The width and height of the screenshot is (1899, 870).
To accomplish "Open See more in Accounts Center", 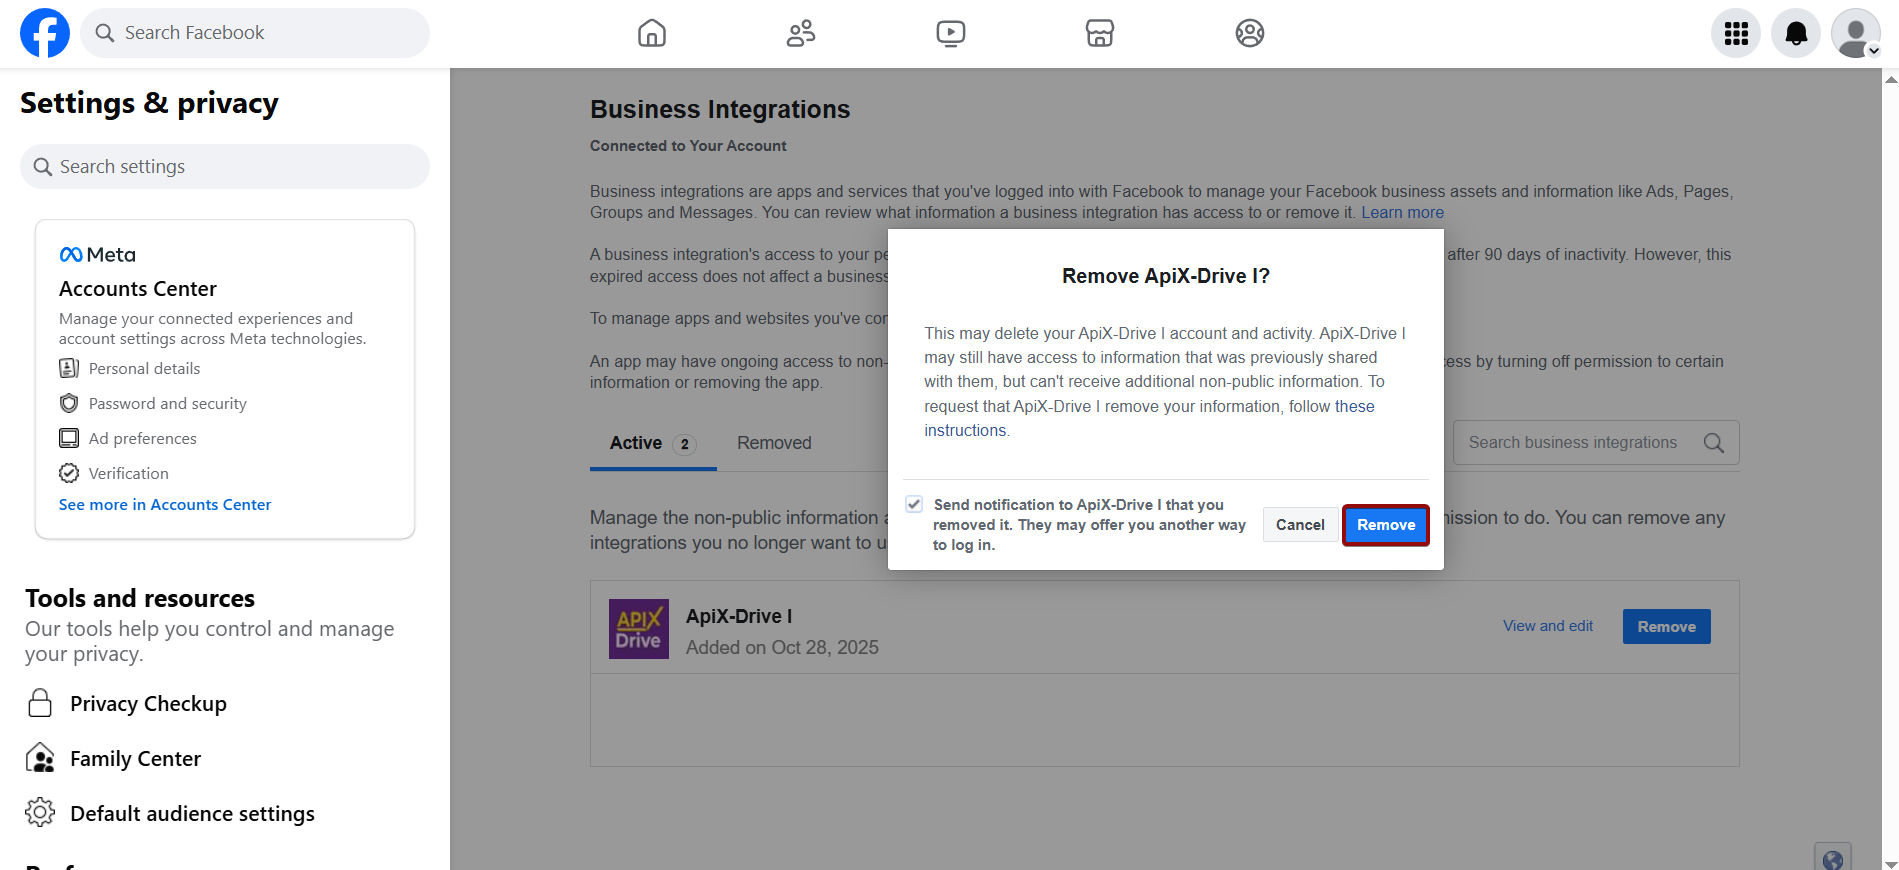I will point(165,505).
